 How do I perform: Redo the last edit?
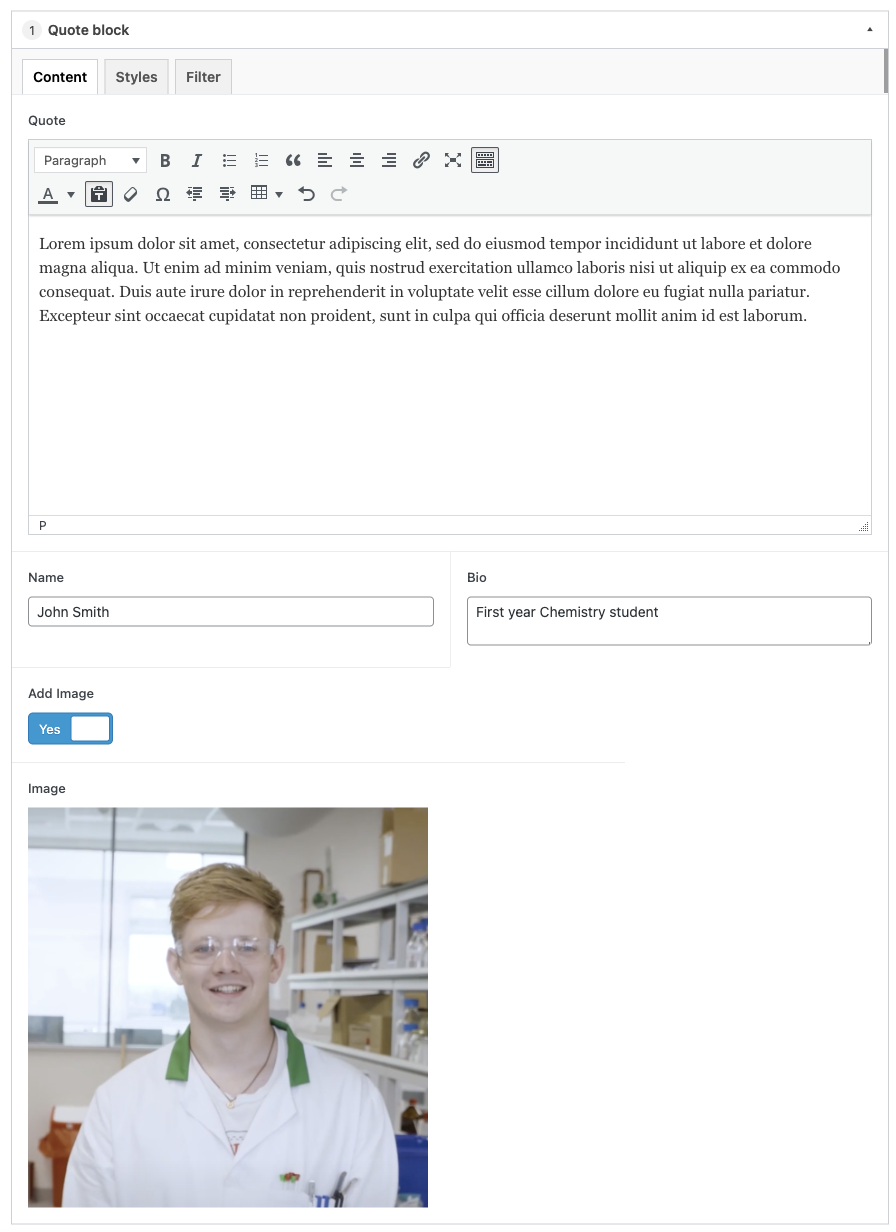coord(339,194)
